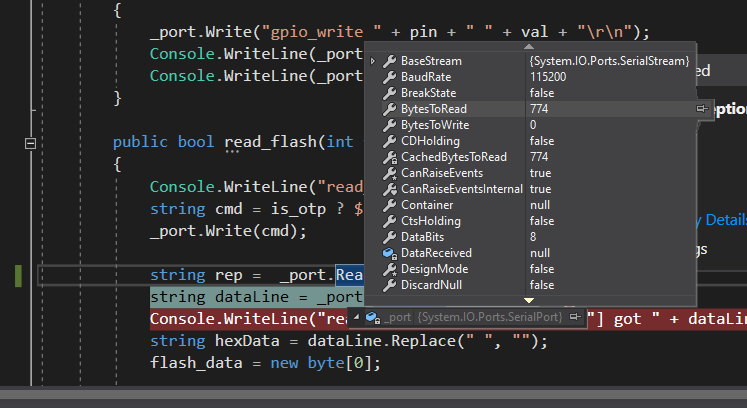Select the DesignMode property icon

pyautogui.click(x=390, y=269)
